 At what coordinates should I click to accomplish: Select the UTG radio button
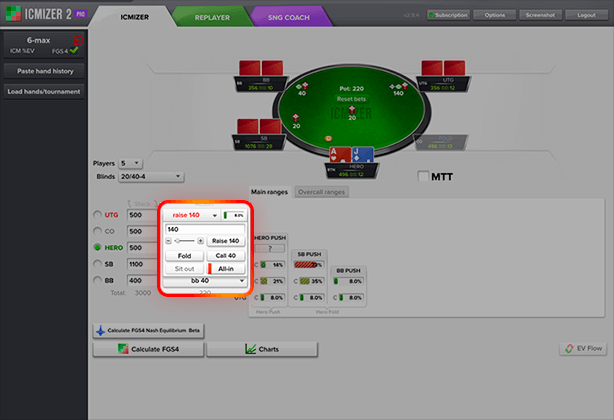point(97,215)
